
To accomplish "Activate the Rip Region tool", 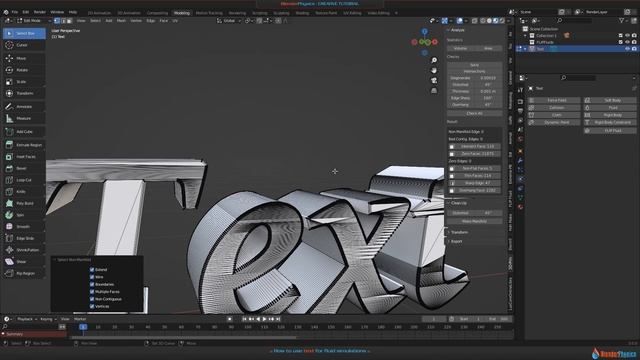I will coord(24,273).
